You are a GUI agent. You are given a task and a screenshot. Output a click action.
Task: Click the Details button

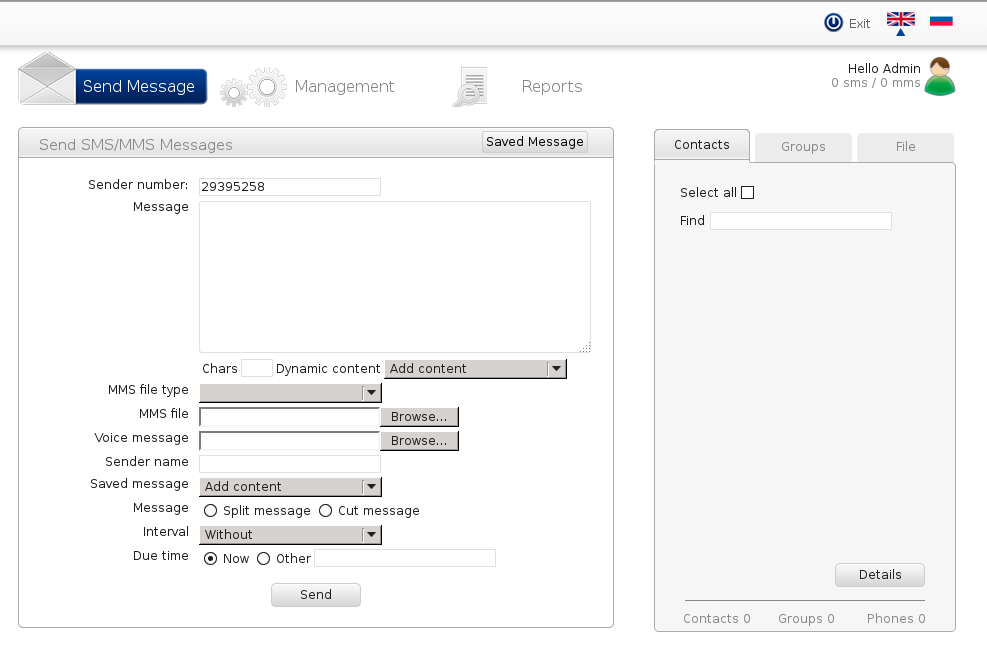[879, 575]
